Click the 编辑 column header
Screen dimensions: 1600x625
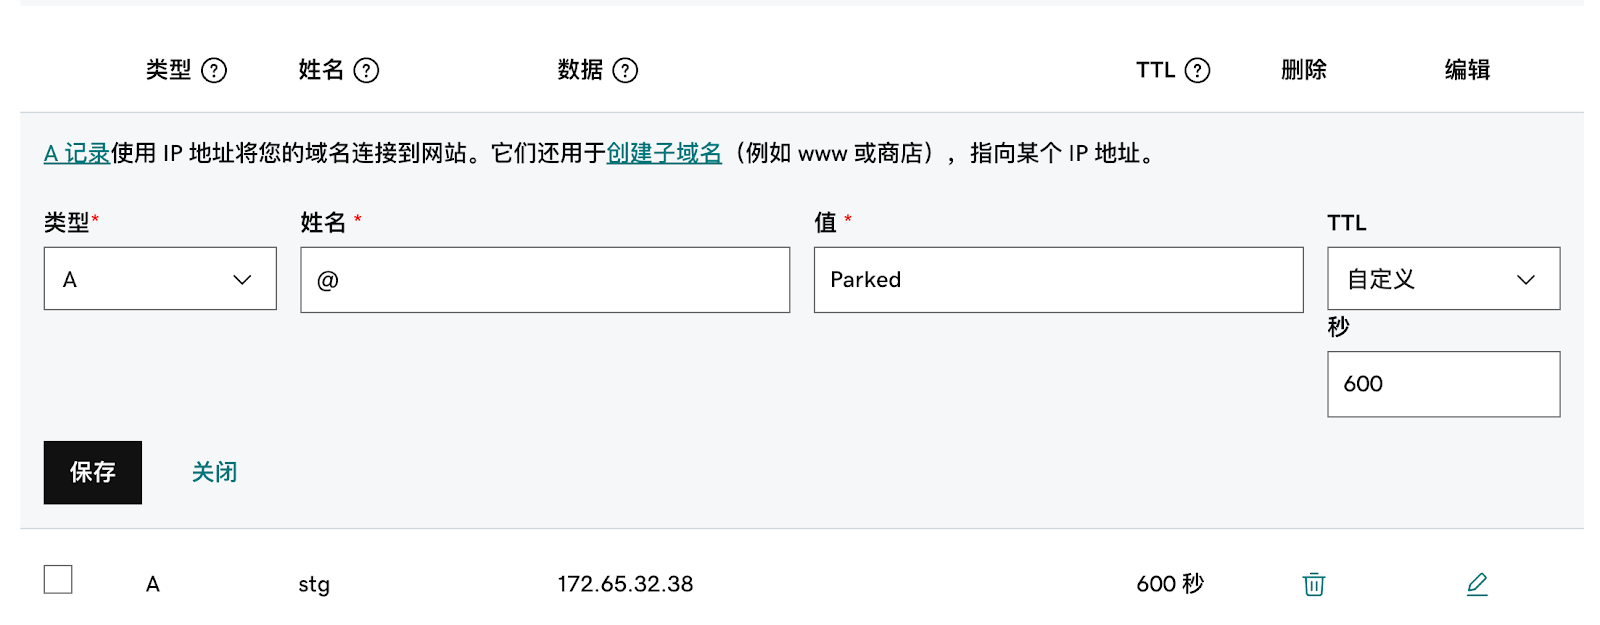[1467, 70]
